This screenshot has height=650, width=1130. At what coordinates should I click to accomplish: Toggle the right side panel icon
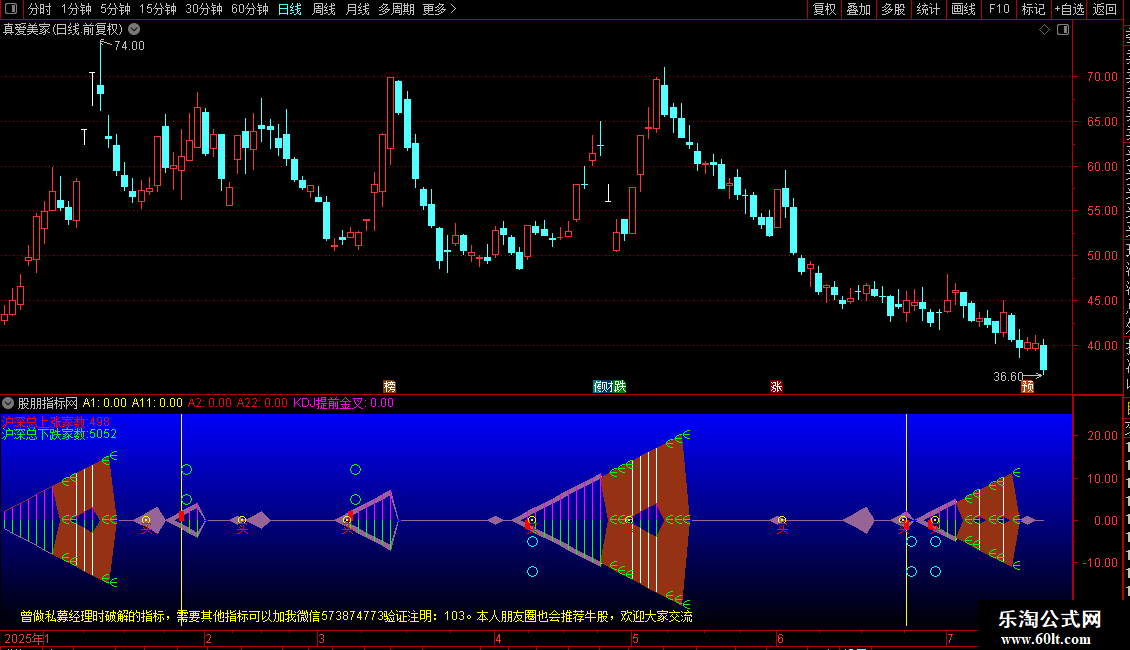pyautogui.click(x=1063, y=30)
